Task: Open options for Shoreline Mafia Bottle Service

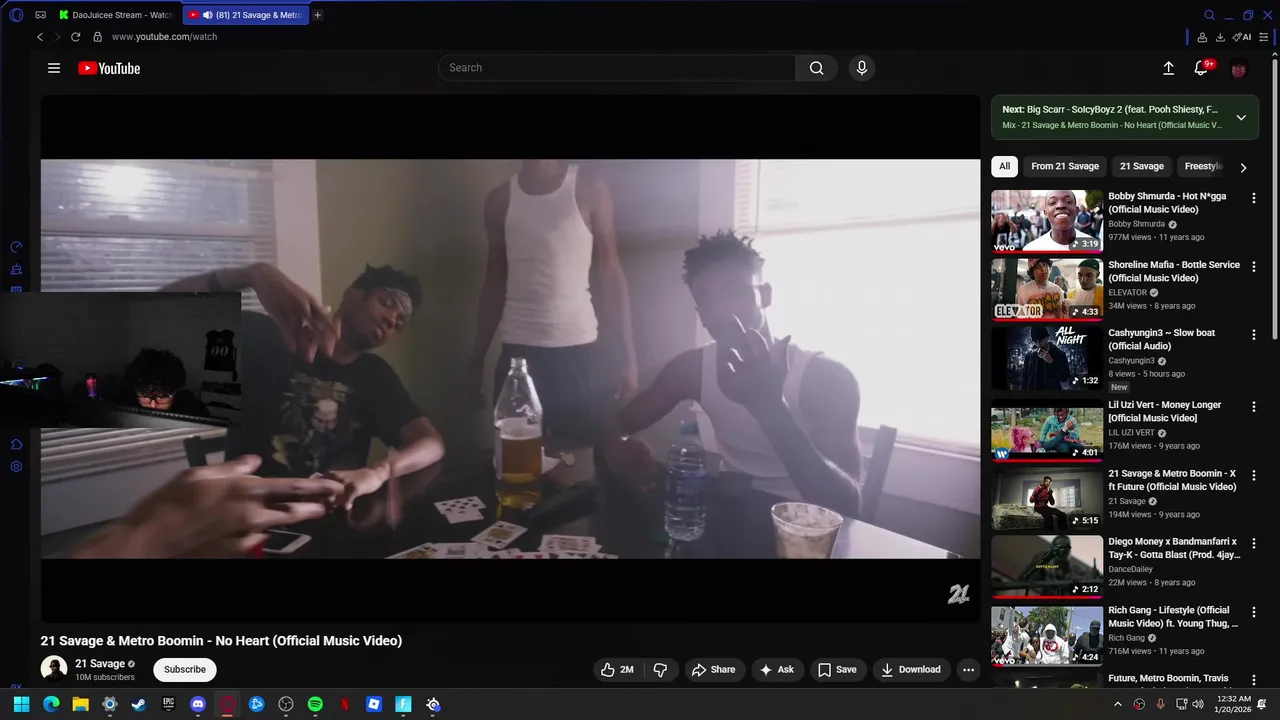Action: pos(1254,267)
